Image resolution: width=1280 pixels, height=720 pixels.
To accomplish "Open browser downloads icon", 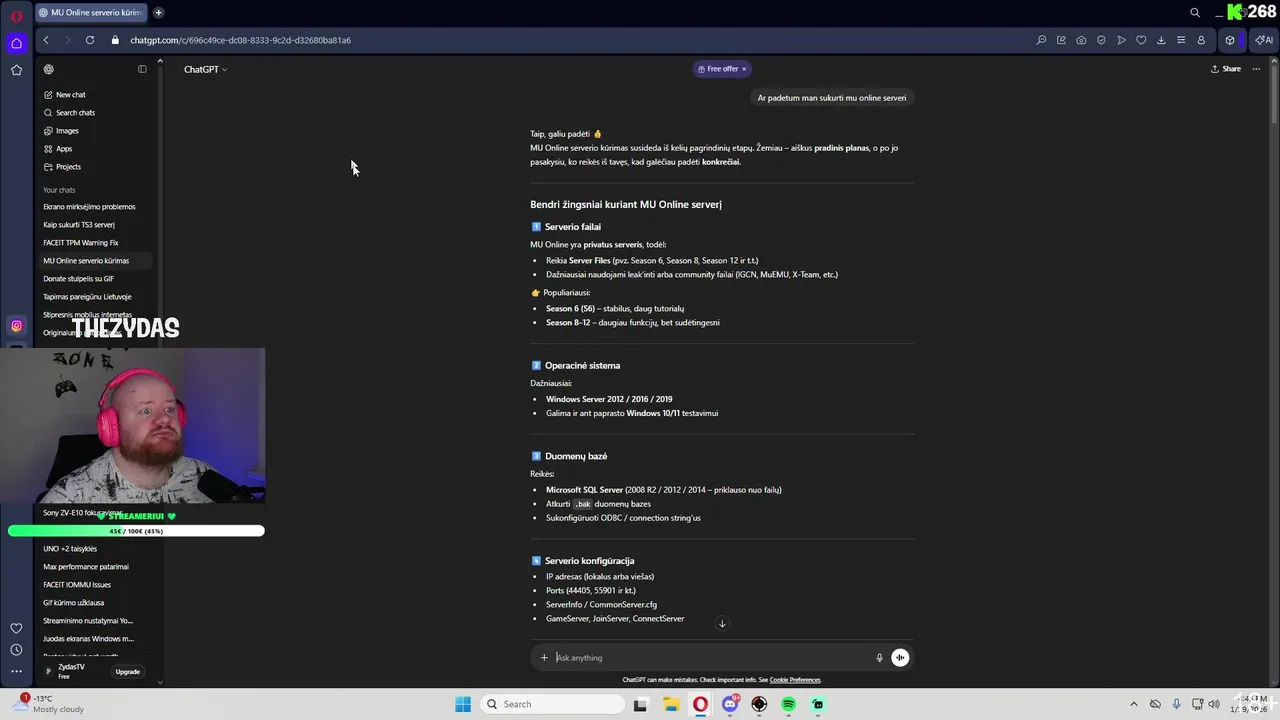I will tap(1161, 40).
